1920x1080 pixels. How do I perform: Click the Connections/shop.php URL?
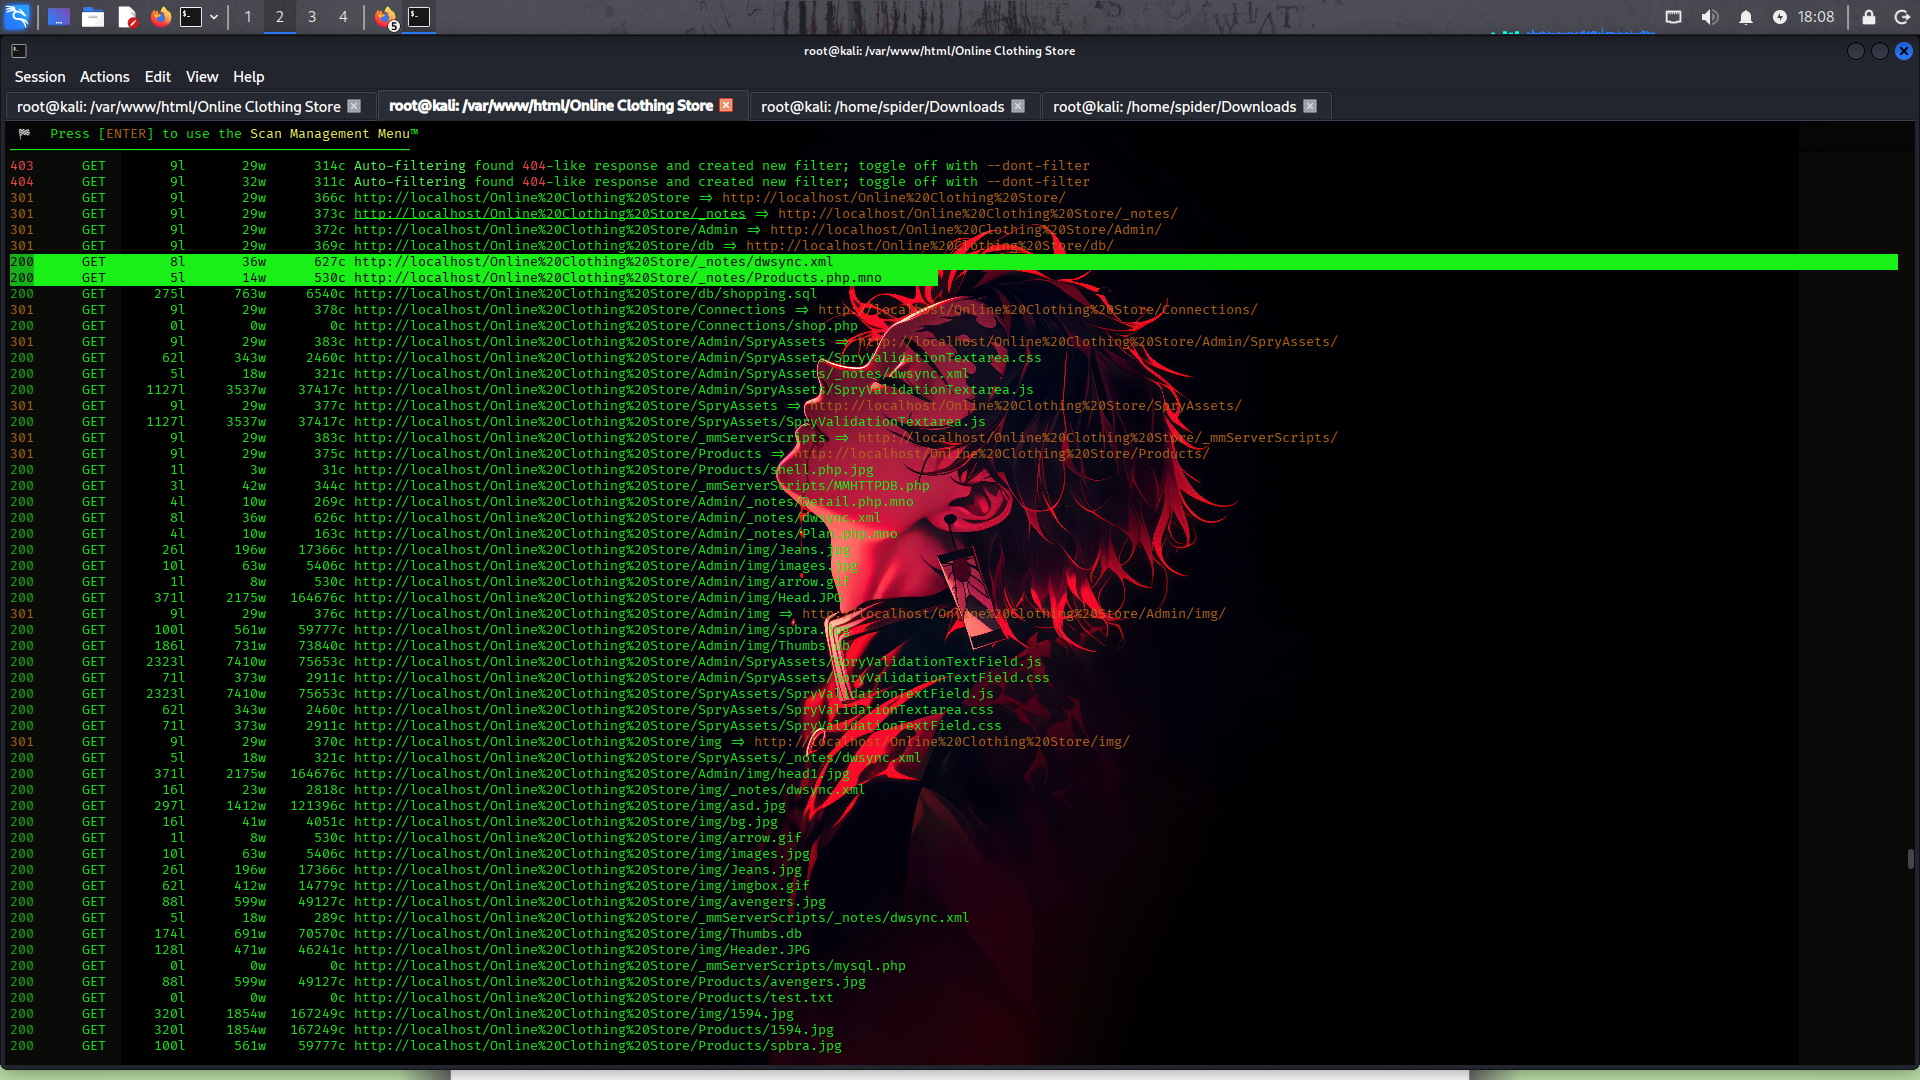[x=605, y=326]
